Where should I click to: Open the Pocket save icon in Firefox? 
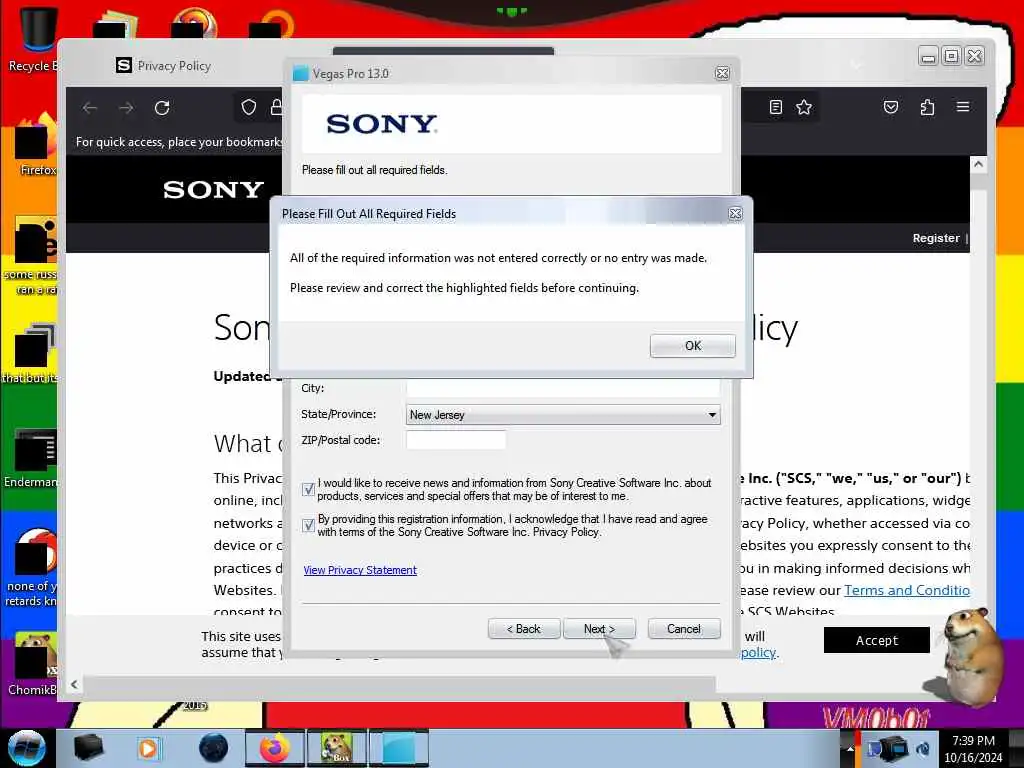[891, 107]
